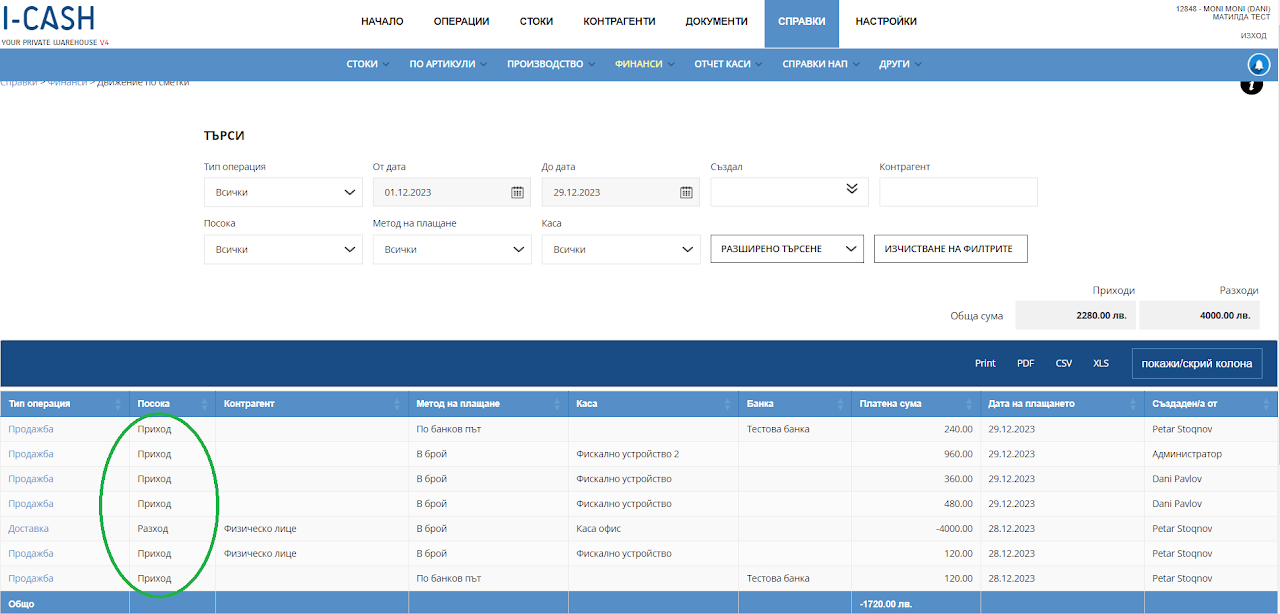Open the Доставка operation link

coord(28,529)
